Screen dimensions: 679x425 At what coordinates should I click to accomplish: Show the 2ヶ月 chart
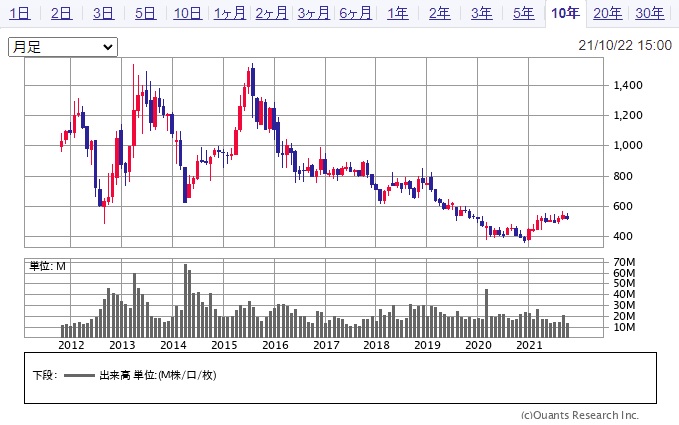272,13
